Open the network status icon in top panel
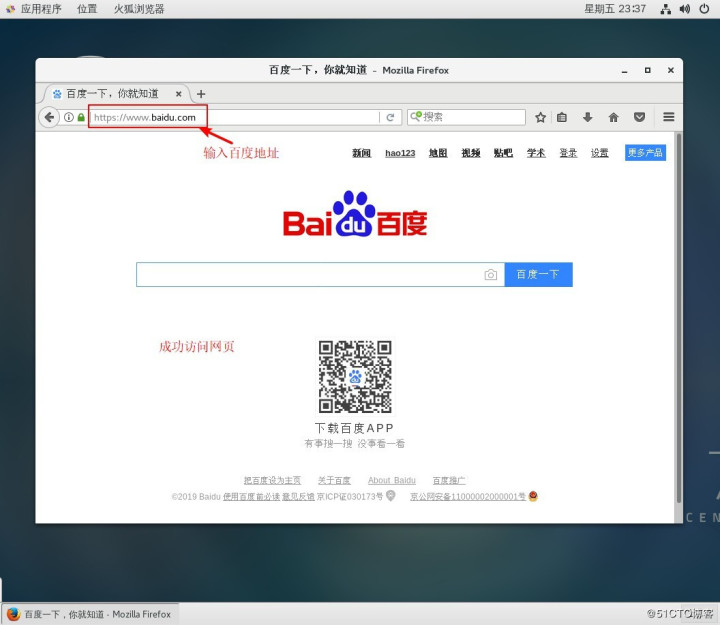The height and width of the screenshot is (625, 720). pyautogui.click(x=665, y=9)
